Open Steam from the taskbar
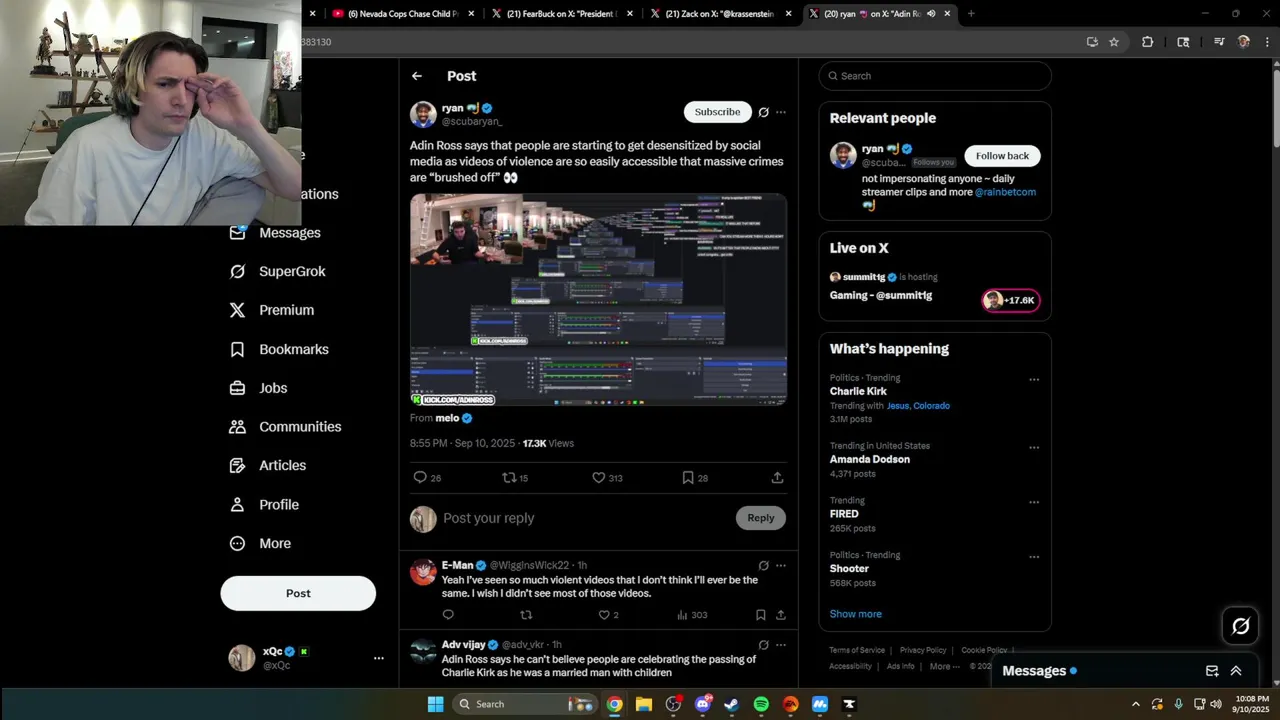This screenshot has height=720, width=1280. click(x=732, y=704)
